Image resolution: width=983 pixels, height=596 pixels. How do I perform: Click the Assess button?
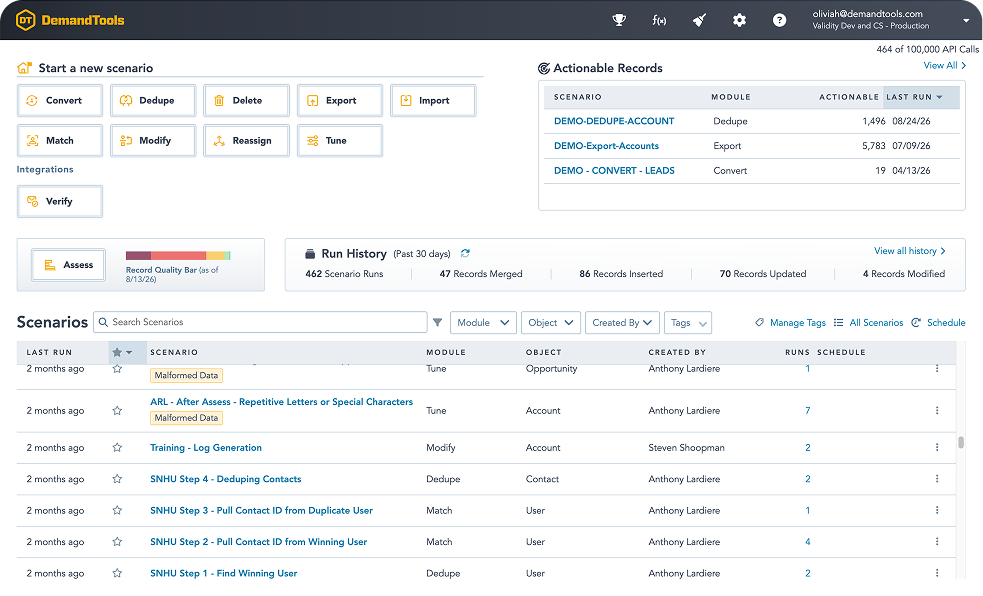pos(68,265)
